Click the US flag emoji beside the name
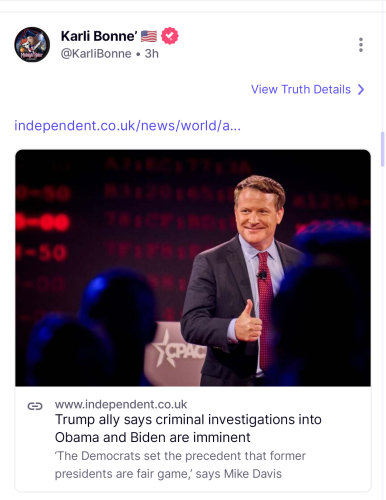Screen dimensions: 386x500 [149, 36]
